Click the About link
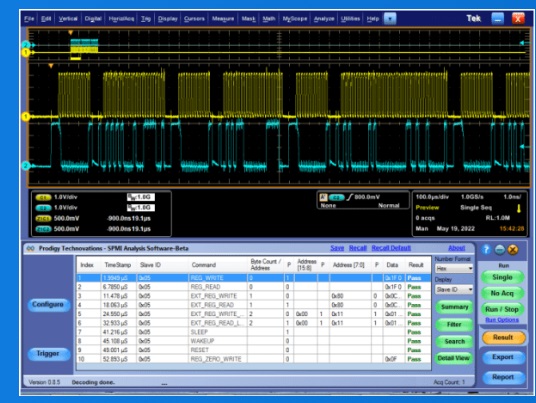Viewport: 536px width, 403px height. (456, 248)
